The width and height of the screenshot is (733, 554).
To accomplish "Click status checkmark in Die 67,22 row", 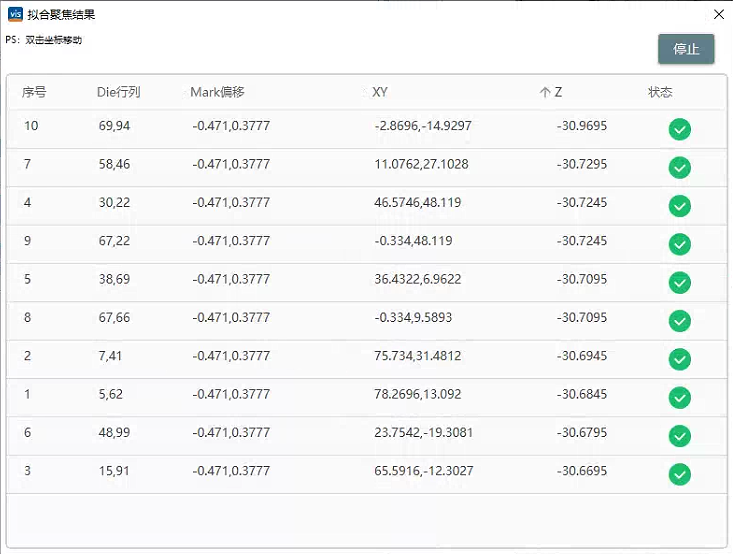I will coord(679,244).
